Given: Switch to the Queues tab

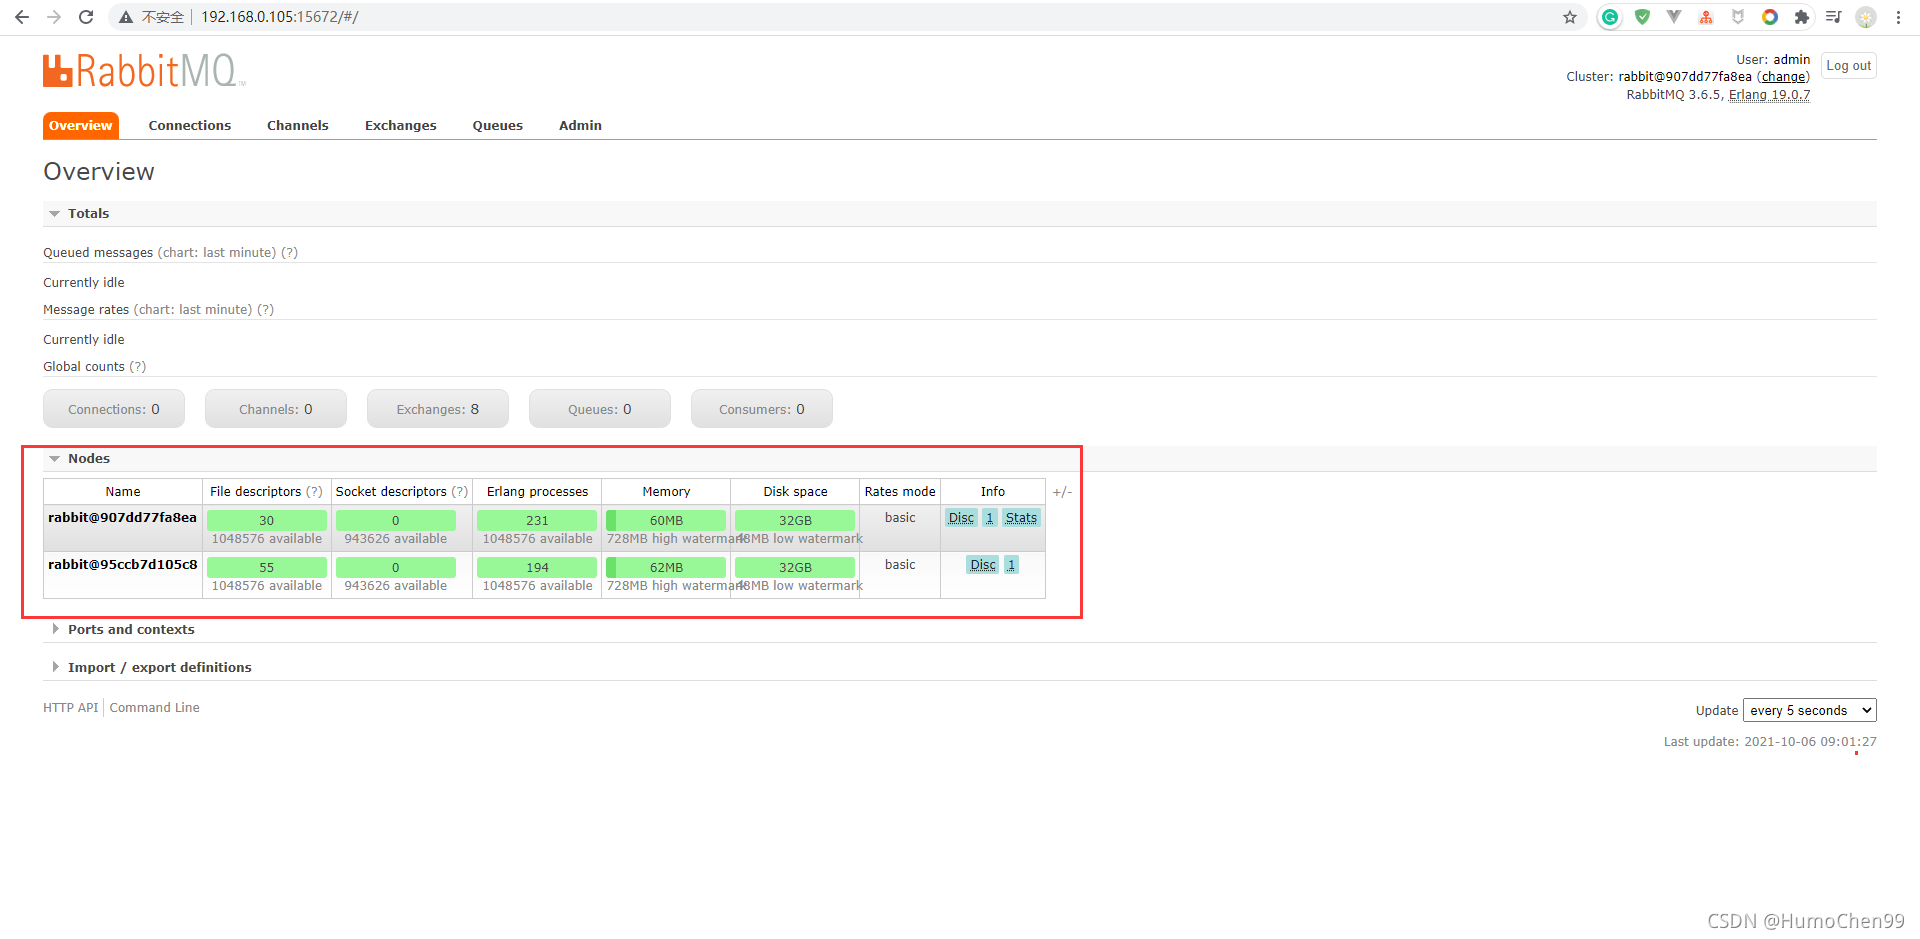Looking at the screenshot, I should click(x=498, y=125).
